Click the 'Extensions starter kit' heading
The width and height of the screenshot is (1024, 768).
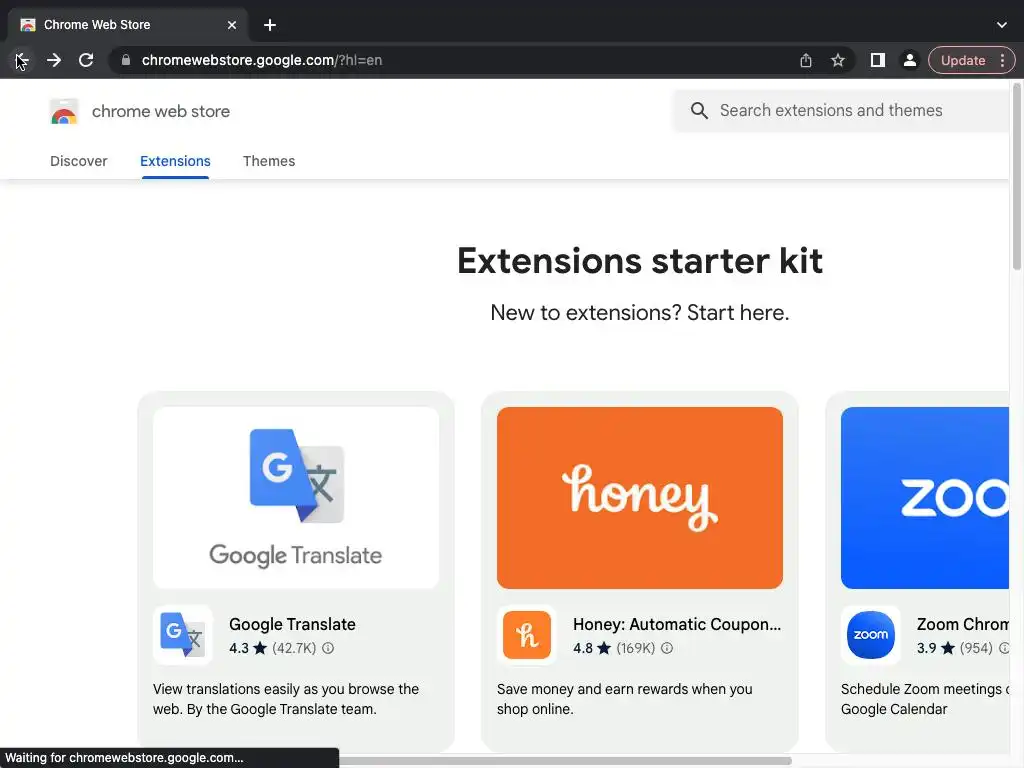(x=640, y=261)
